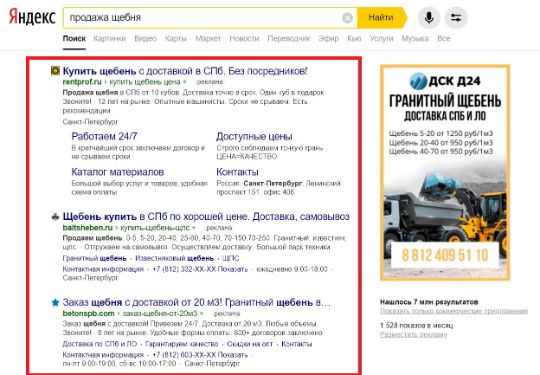
Task: Open the Все tab
Action: coord(444,39)
